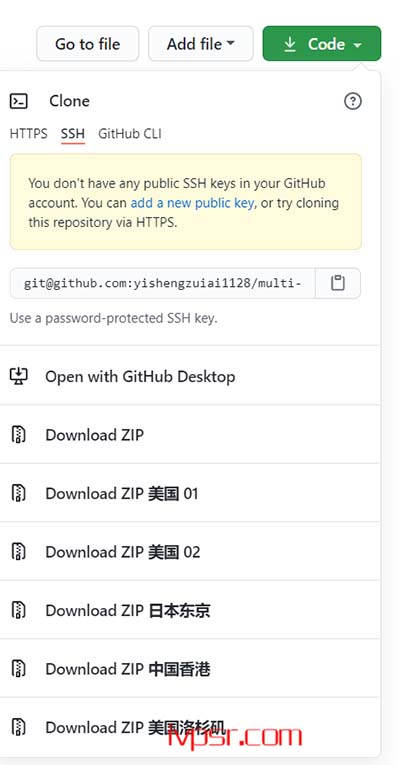Click the zip icon for 日本东京 download
Image resolution: width=400 pixels, height=765 pixels.
pyautogui.click(x=19, y=610)
